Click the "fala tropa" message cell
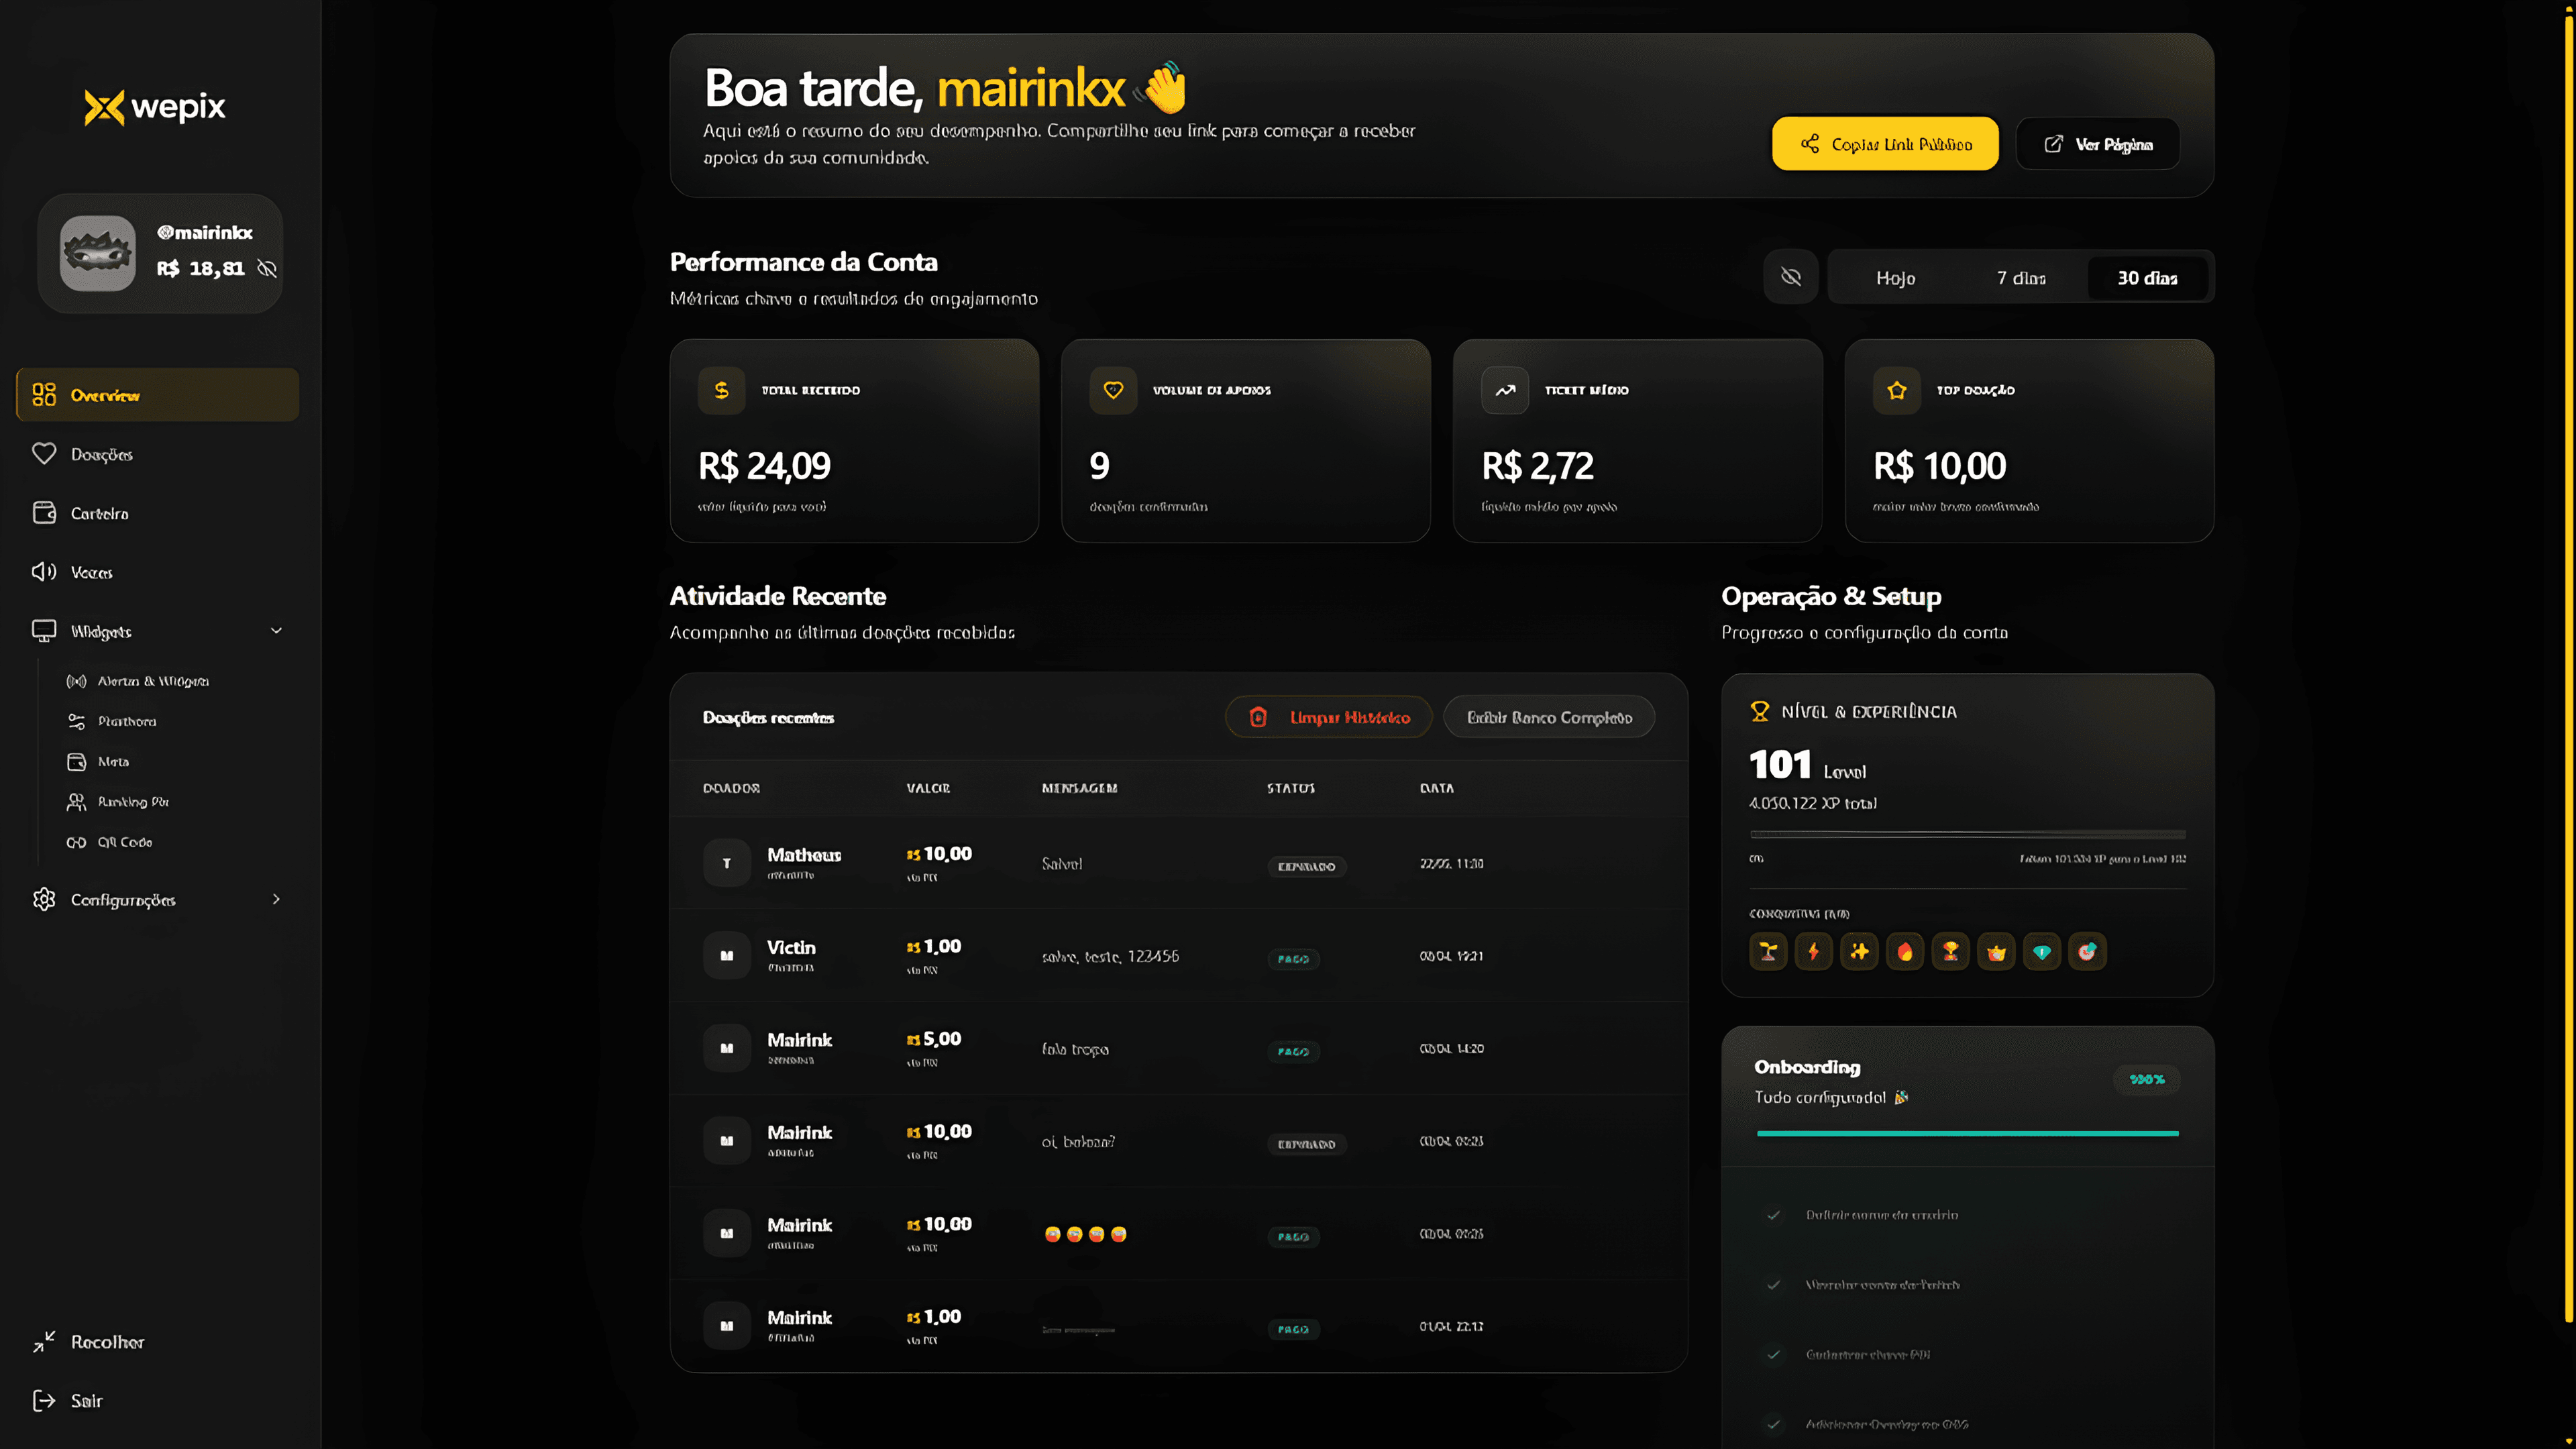The width and height of the screenshot is (2576, 1449). click(x=1075, y=1050)
